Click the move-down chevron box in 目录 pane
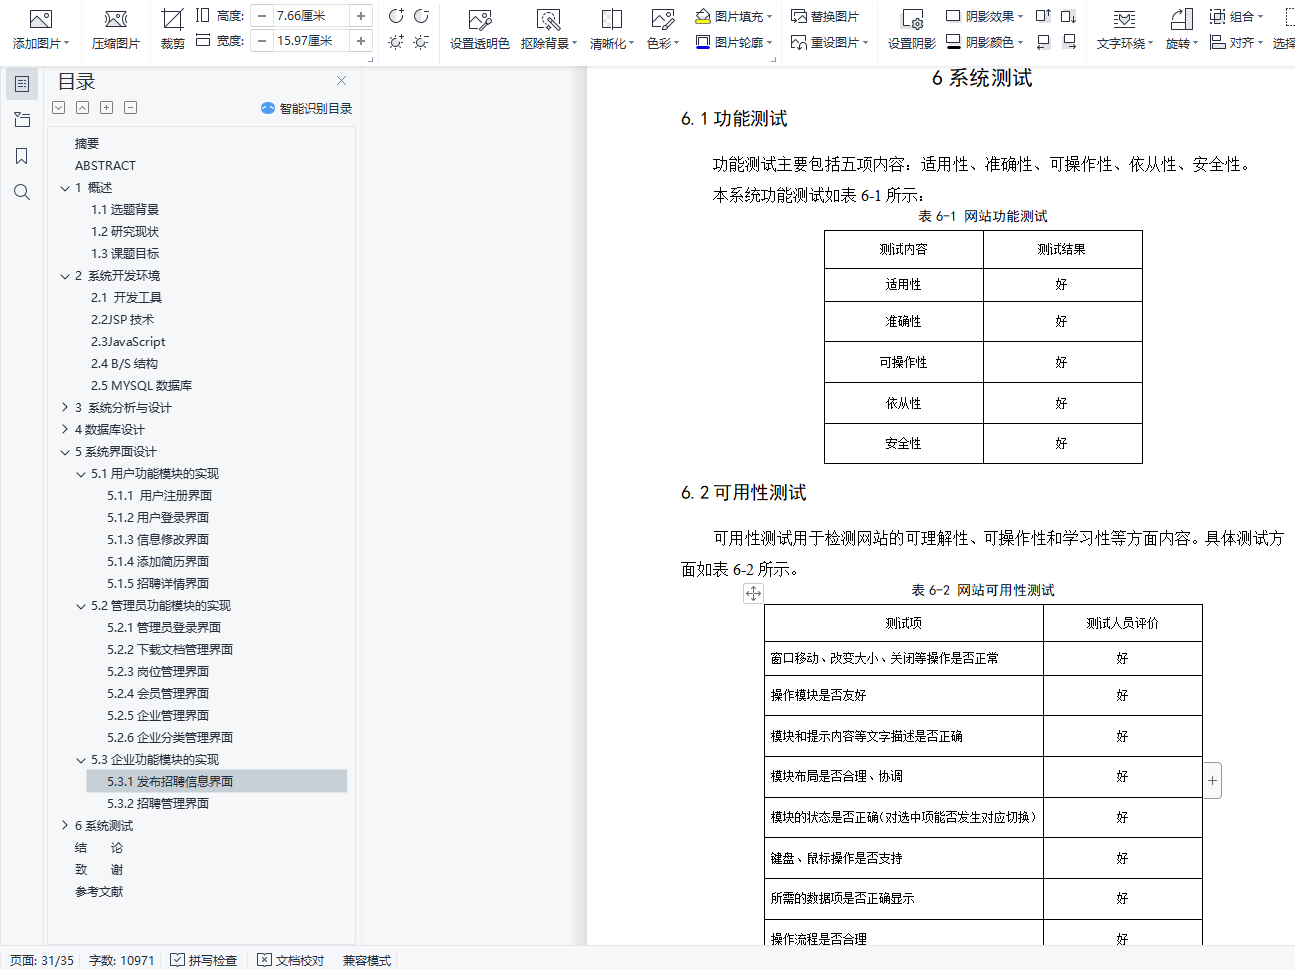 click(x=59, y=108)
